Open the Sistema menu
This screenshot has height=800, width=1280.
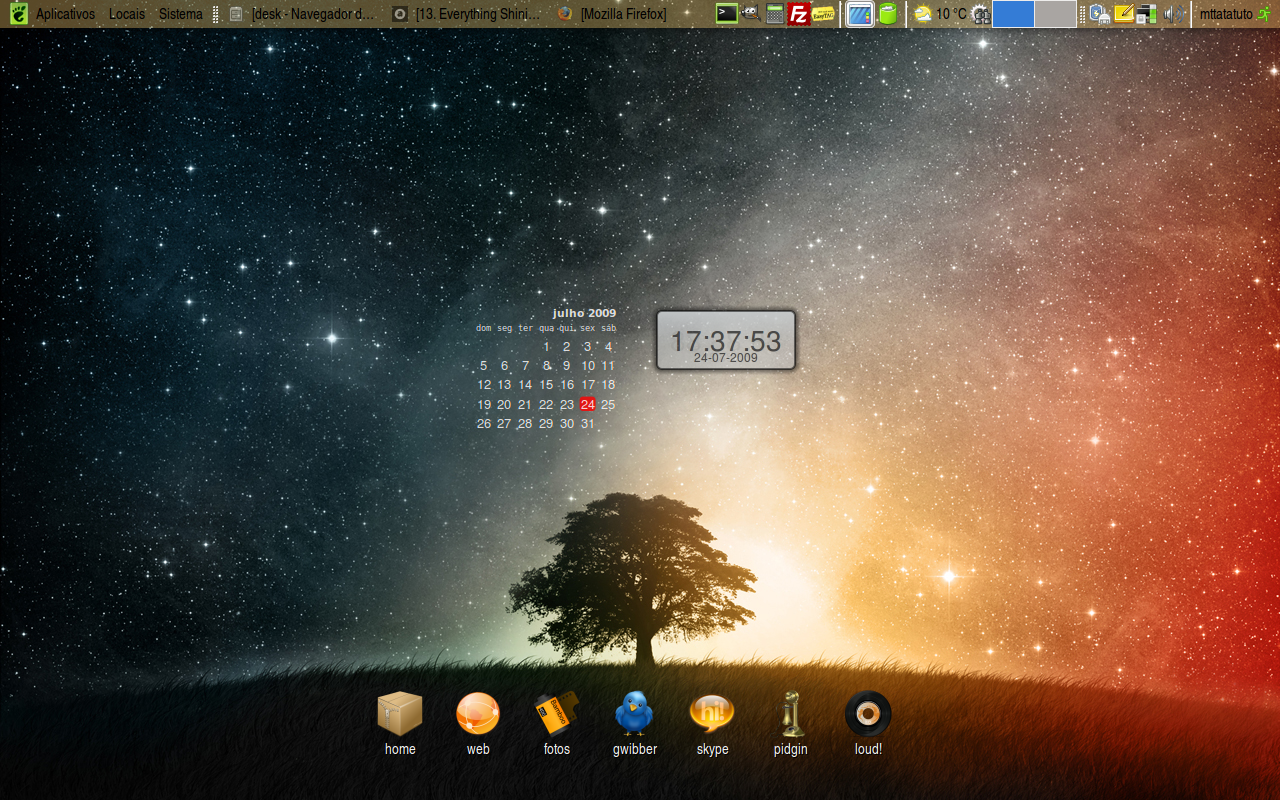(x=180, y=14)
